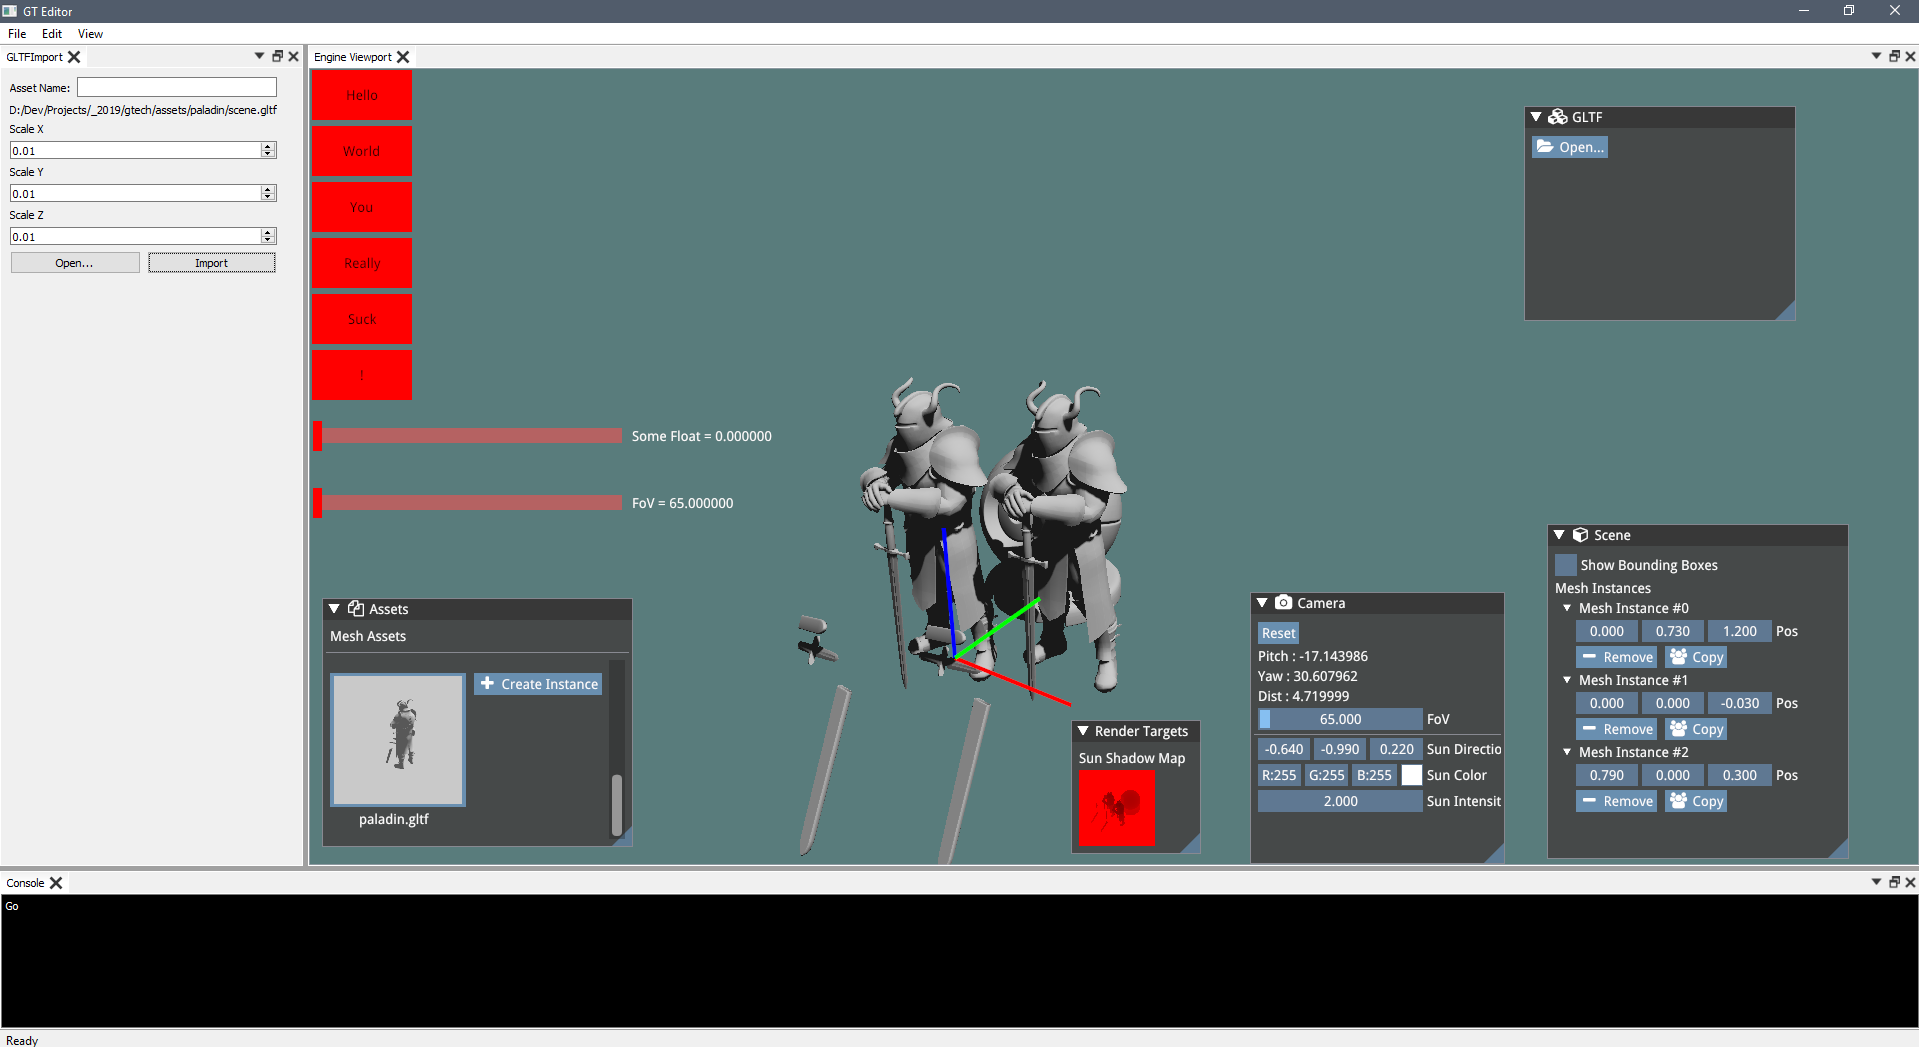Screen dimensions: 1919x1047
Task: Click the viewport FoV slider
Action: pyautogui.click(x=467, y=503)
